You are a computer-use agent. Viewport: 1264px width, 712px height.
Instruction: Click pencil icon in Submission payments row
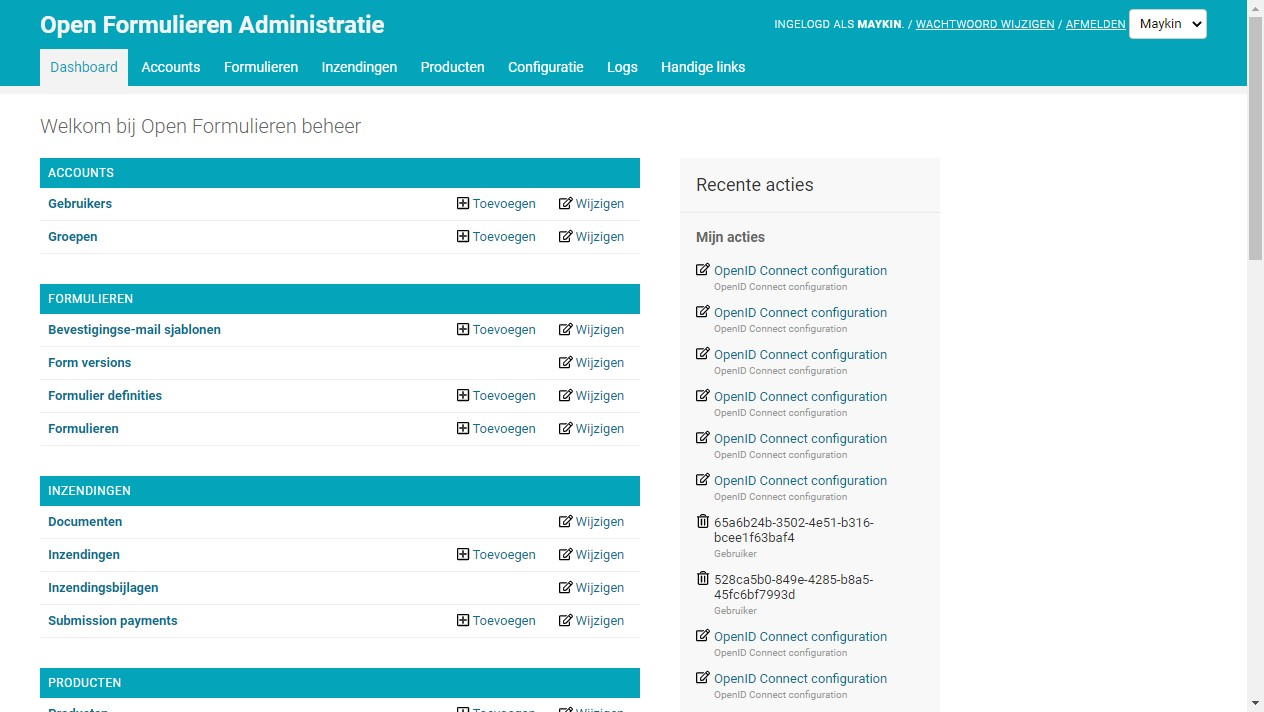point(566,620)
